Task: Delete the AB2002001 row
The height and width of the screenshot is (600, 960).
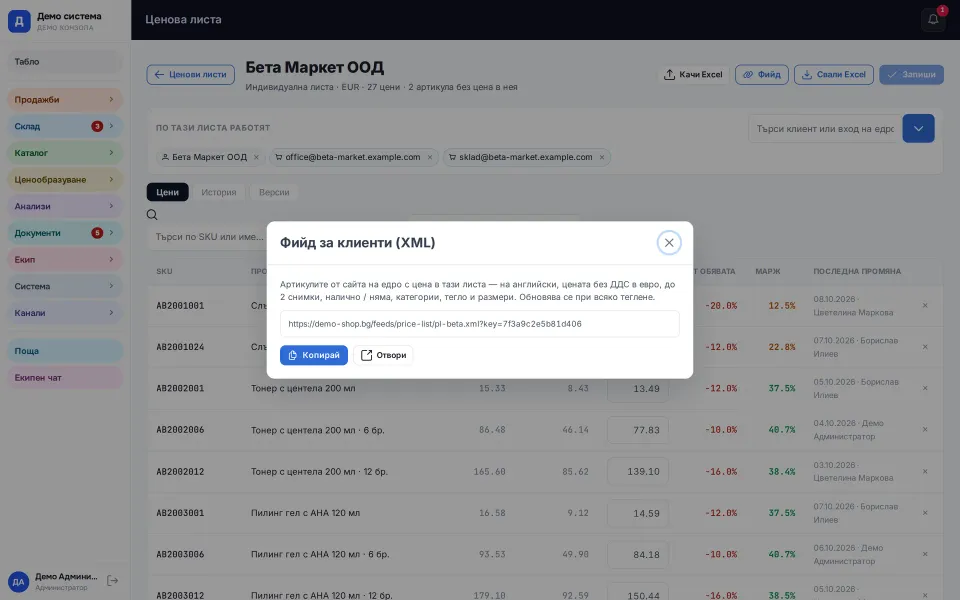Action: [x=924, y=388]
